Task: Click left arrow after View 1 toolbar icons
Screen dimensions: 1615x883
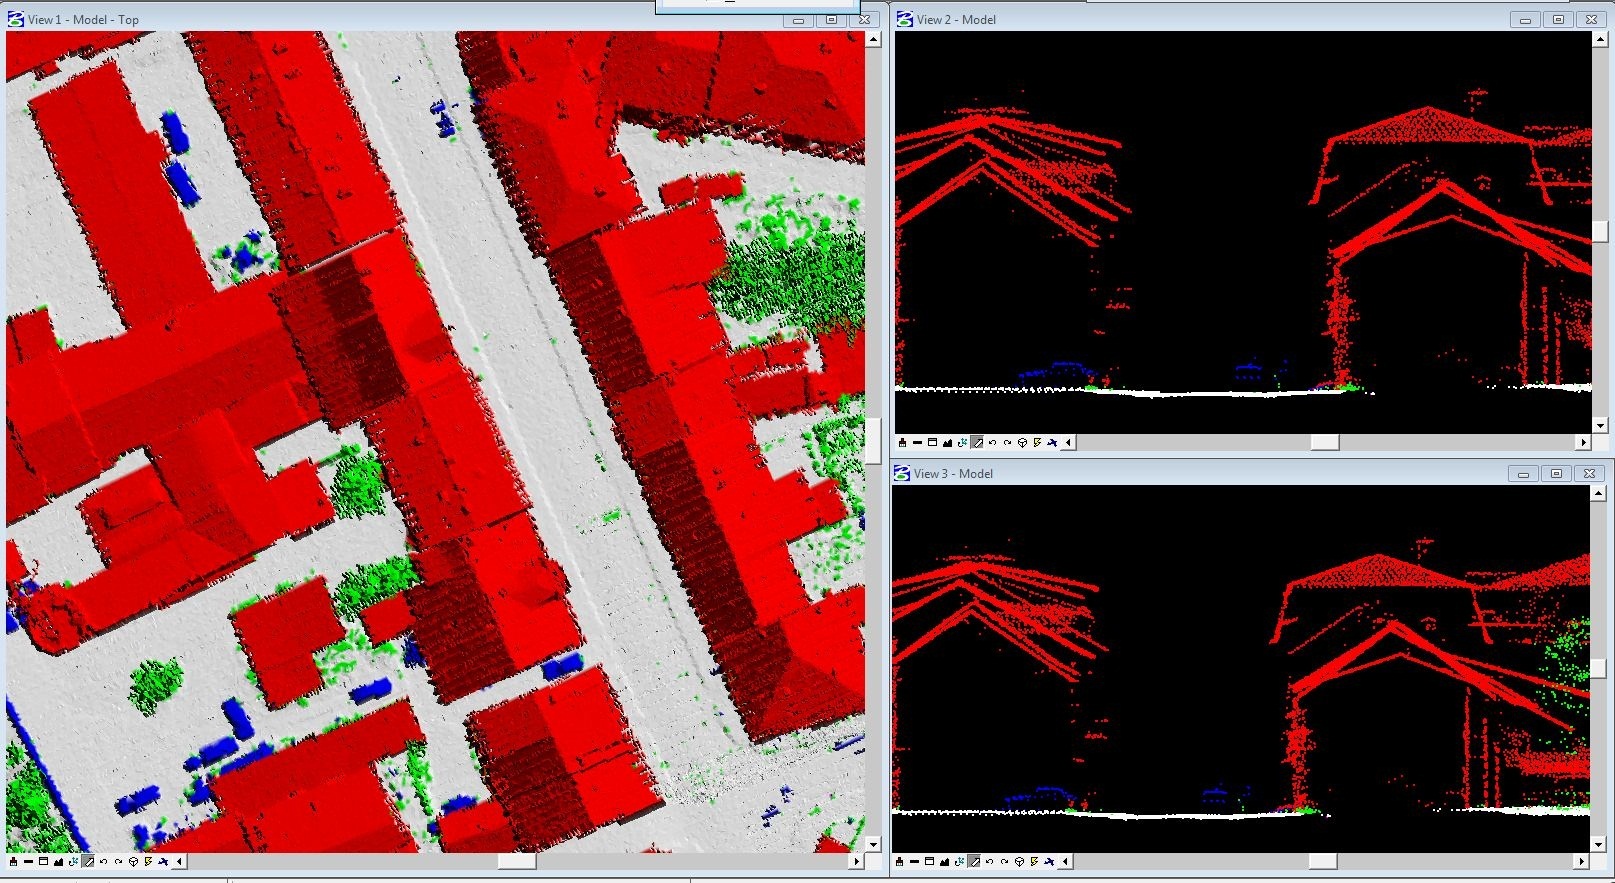Action: coord(179,861)
